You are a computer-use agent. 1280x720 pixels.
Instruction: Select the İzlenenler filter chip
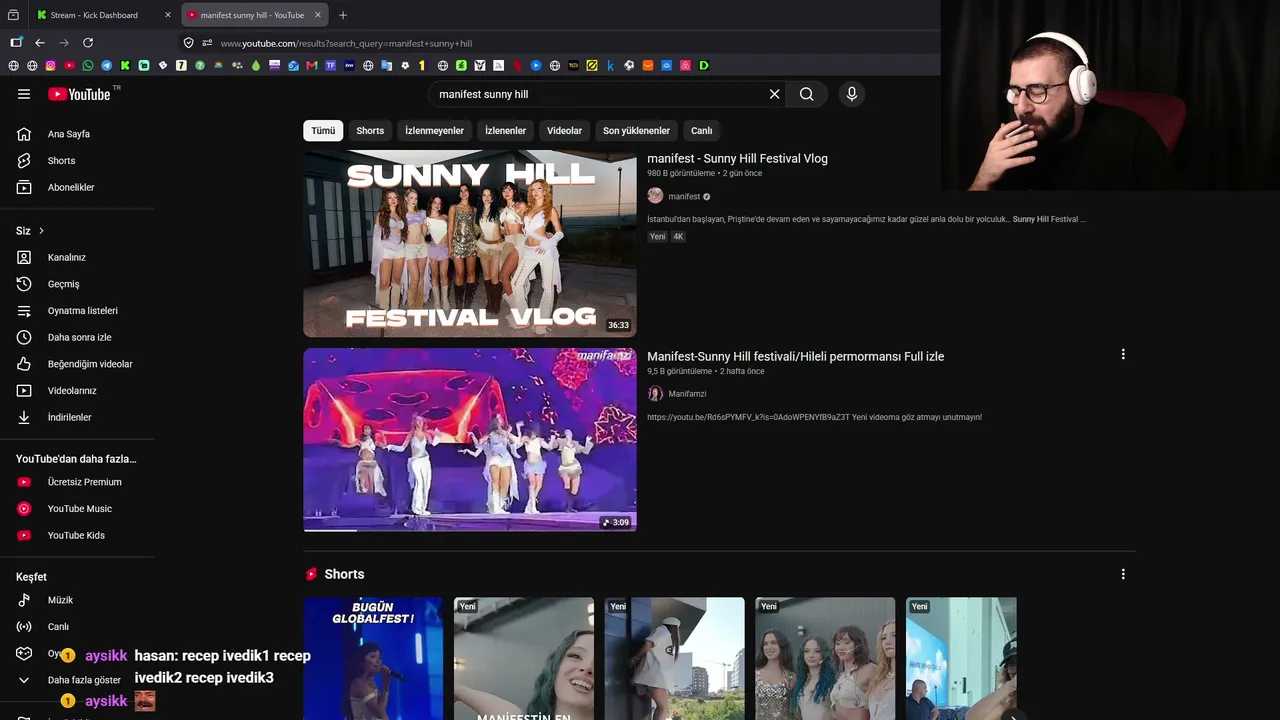505,131
